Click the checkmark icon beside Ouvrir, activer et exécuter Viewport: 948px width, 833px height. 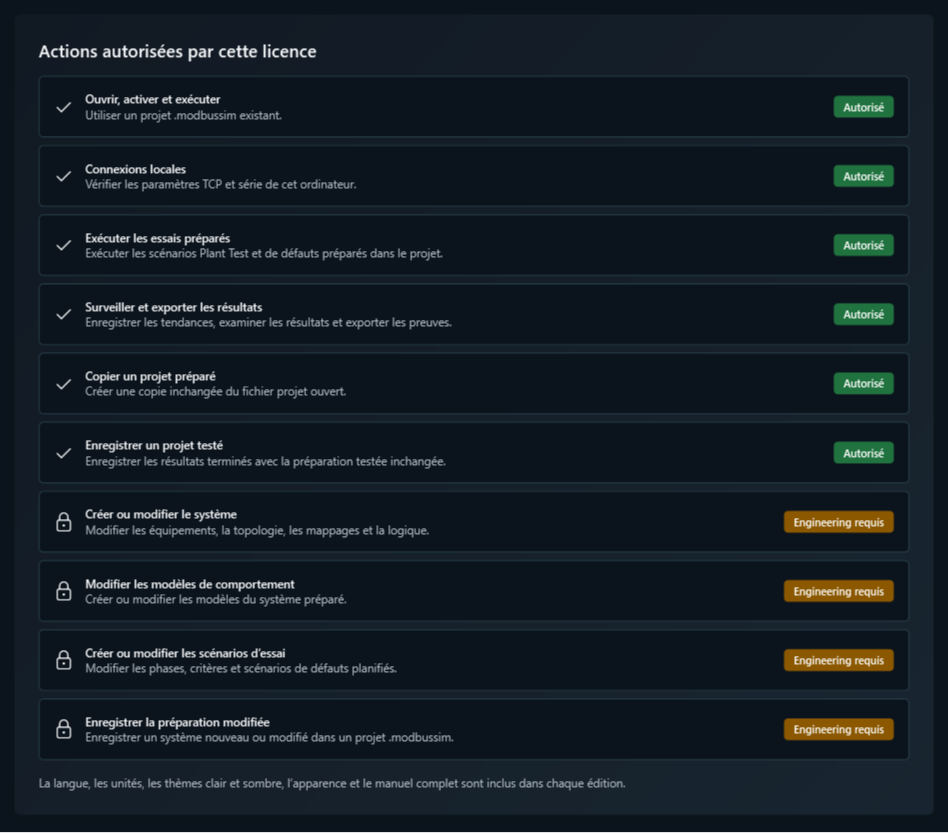(x=63, y=108)
